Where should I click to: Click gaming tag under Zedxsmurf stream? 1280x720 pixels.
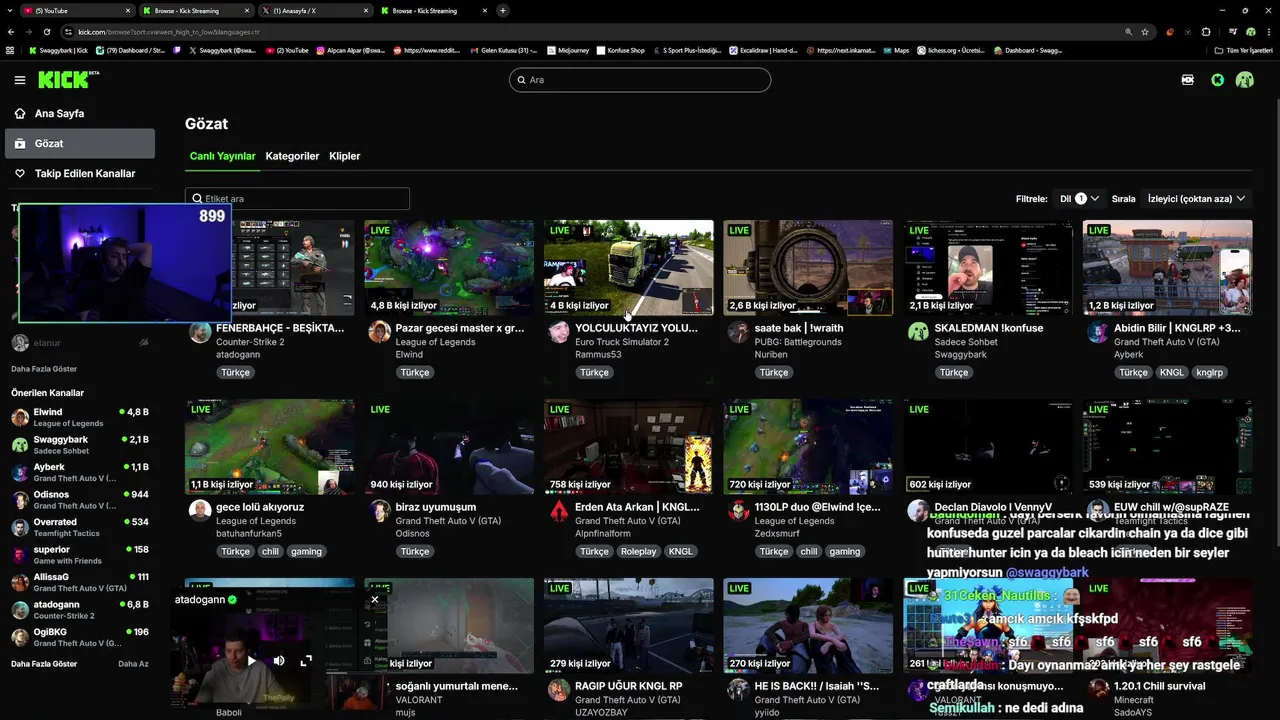click(x=844, y=552)
